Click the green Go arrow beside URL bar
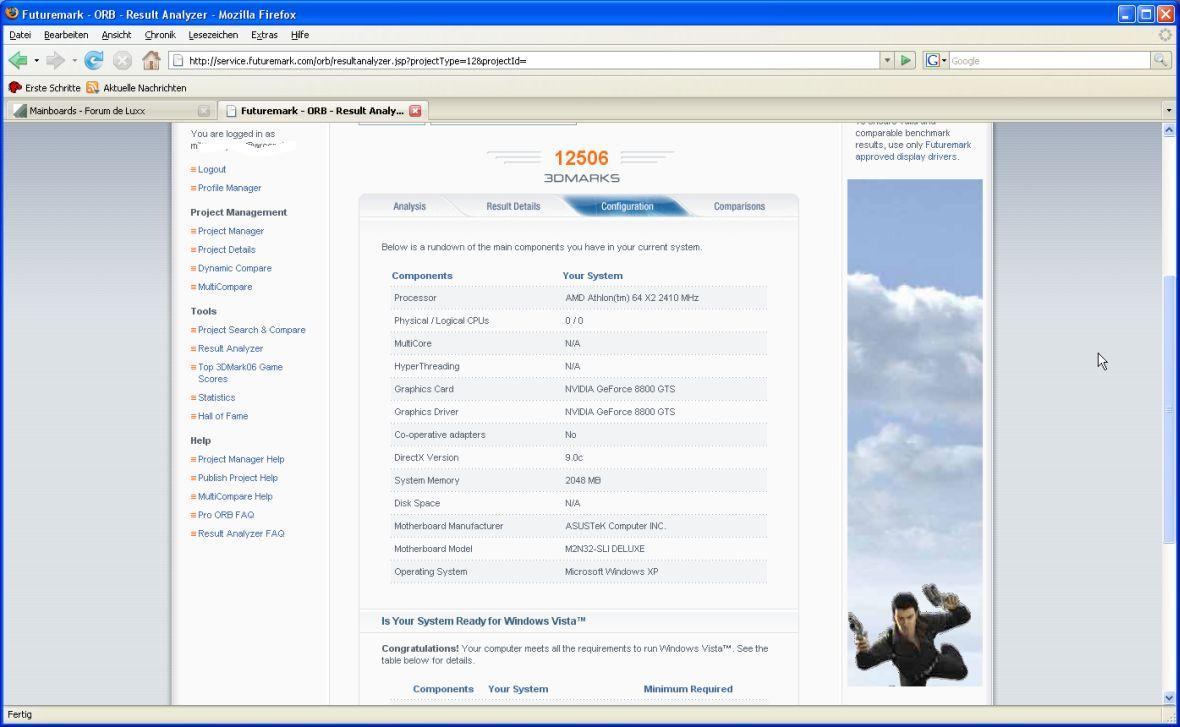The height and width of the screenshot is (727, 1180). pyautogui.click(x=905, y=60)
